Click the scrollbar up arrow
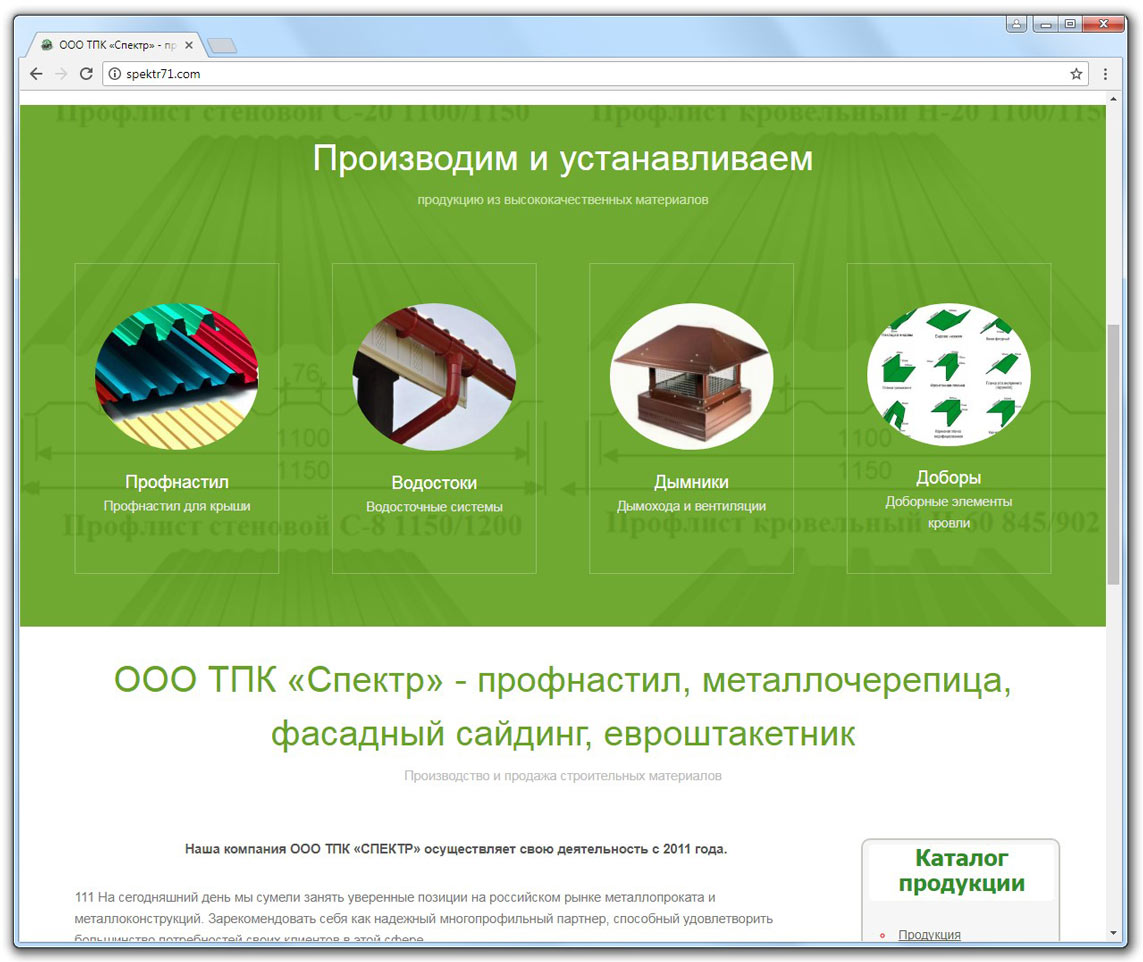1143x962 pixels. [x=1113, y=98]
